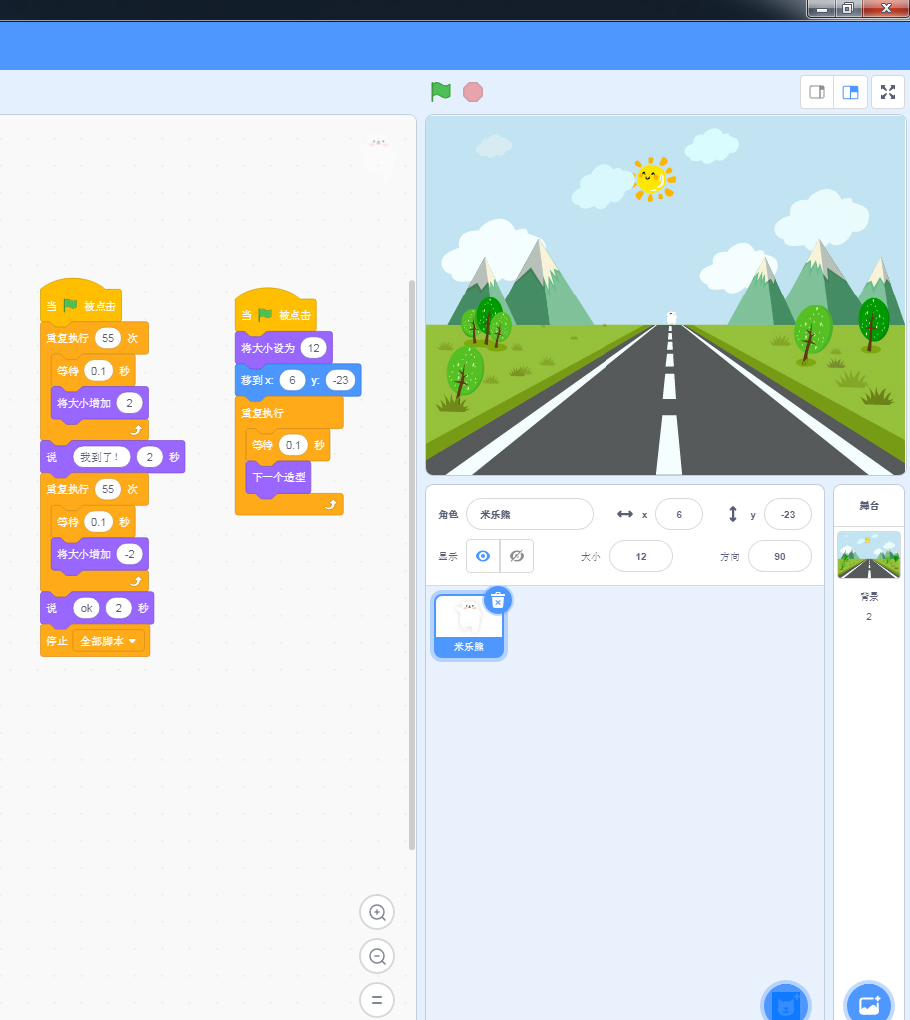This screenshot has width=910, height=1020.
Task: Minimize the window
Action: click(x=822, y=8)
